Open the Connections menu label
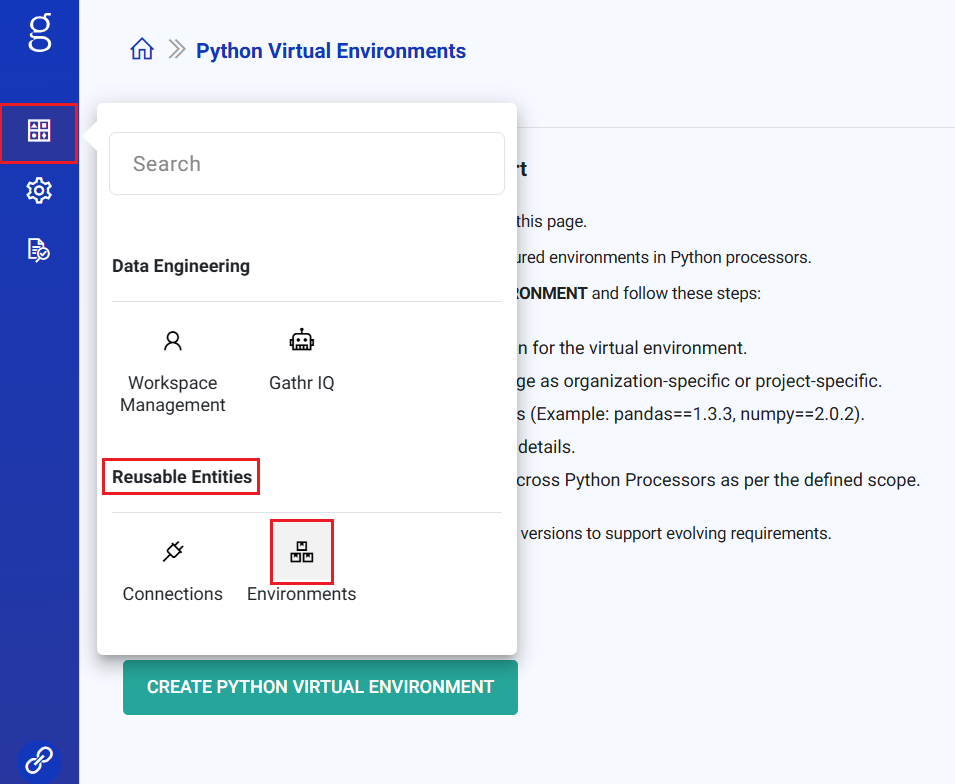955x784 pixels. pyautogui.click(x=173, y=594)
